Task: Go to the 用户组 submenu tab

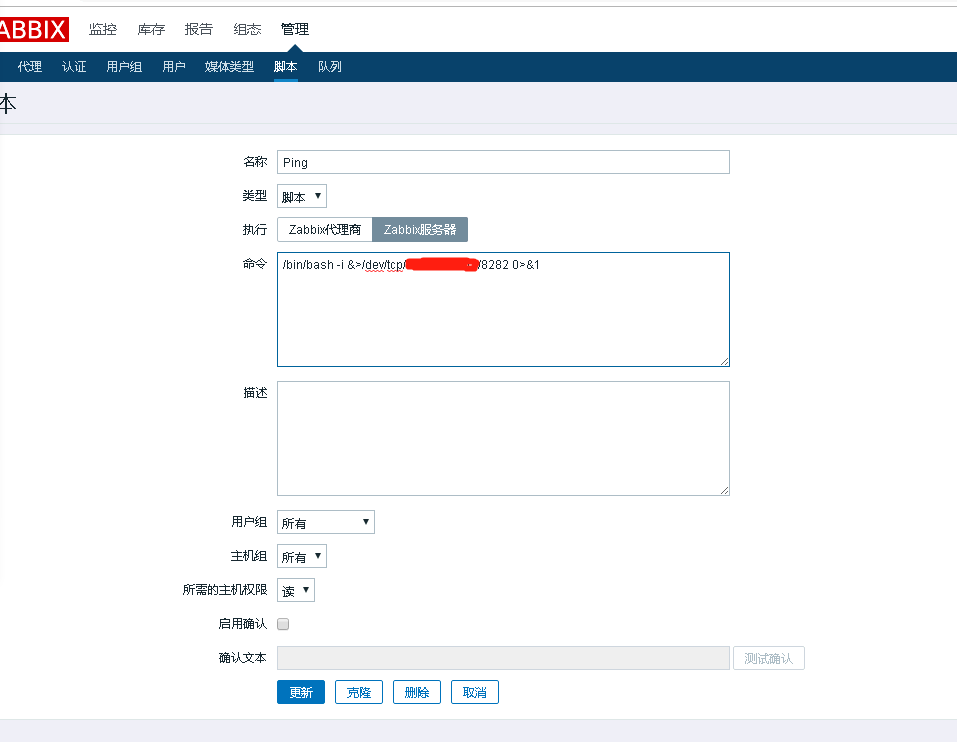Action: coord(124,67)
